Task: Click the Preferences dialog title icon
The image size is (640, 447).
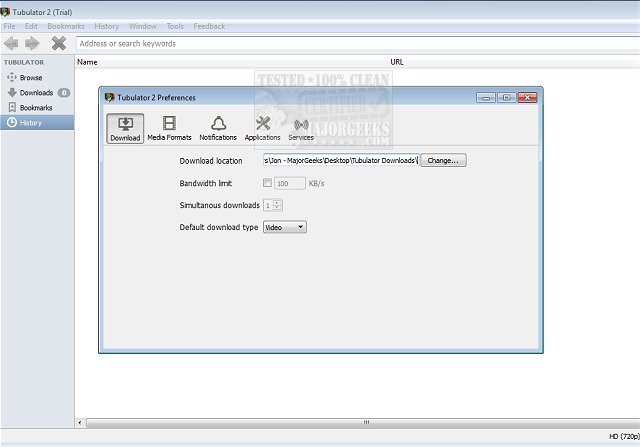Action: point(109,97)
